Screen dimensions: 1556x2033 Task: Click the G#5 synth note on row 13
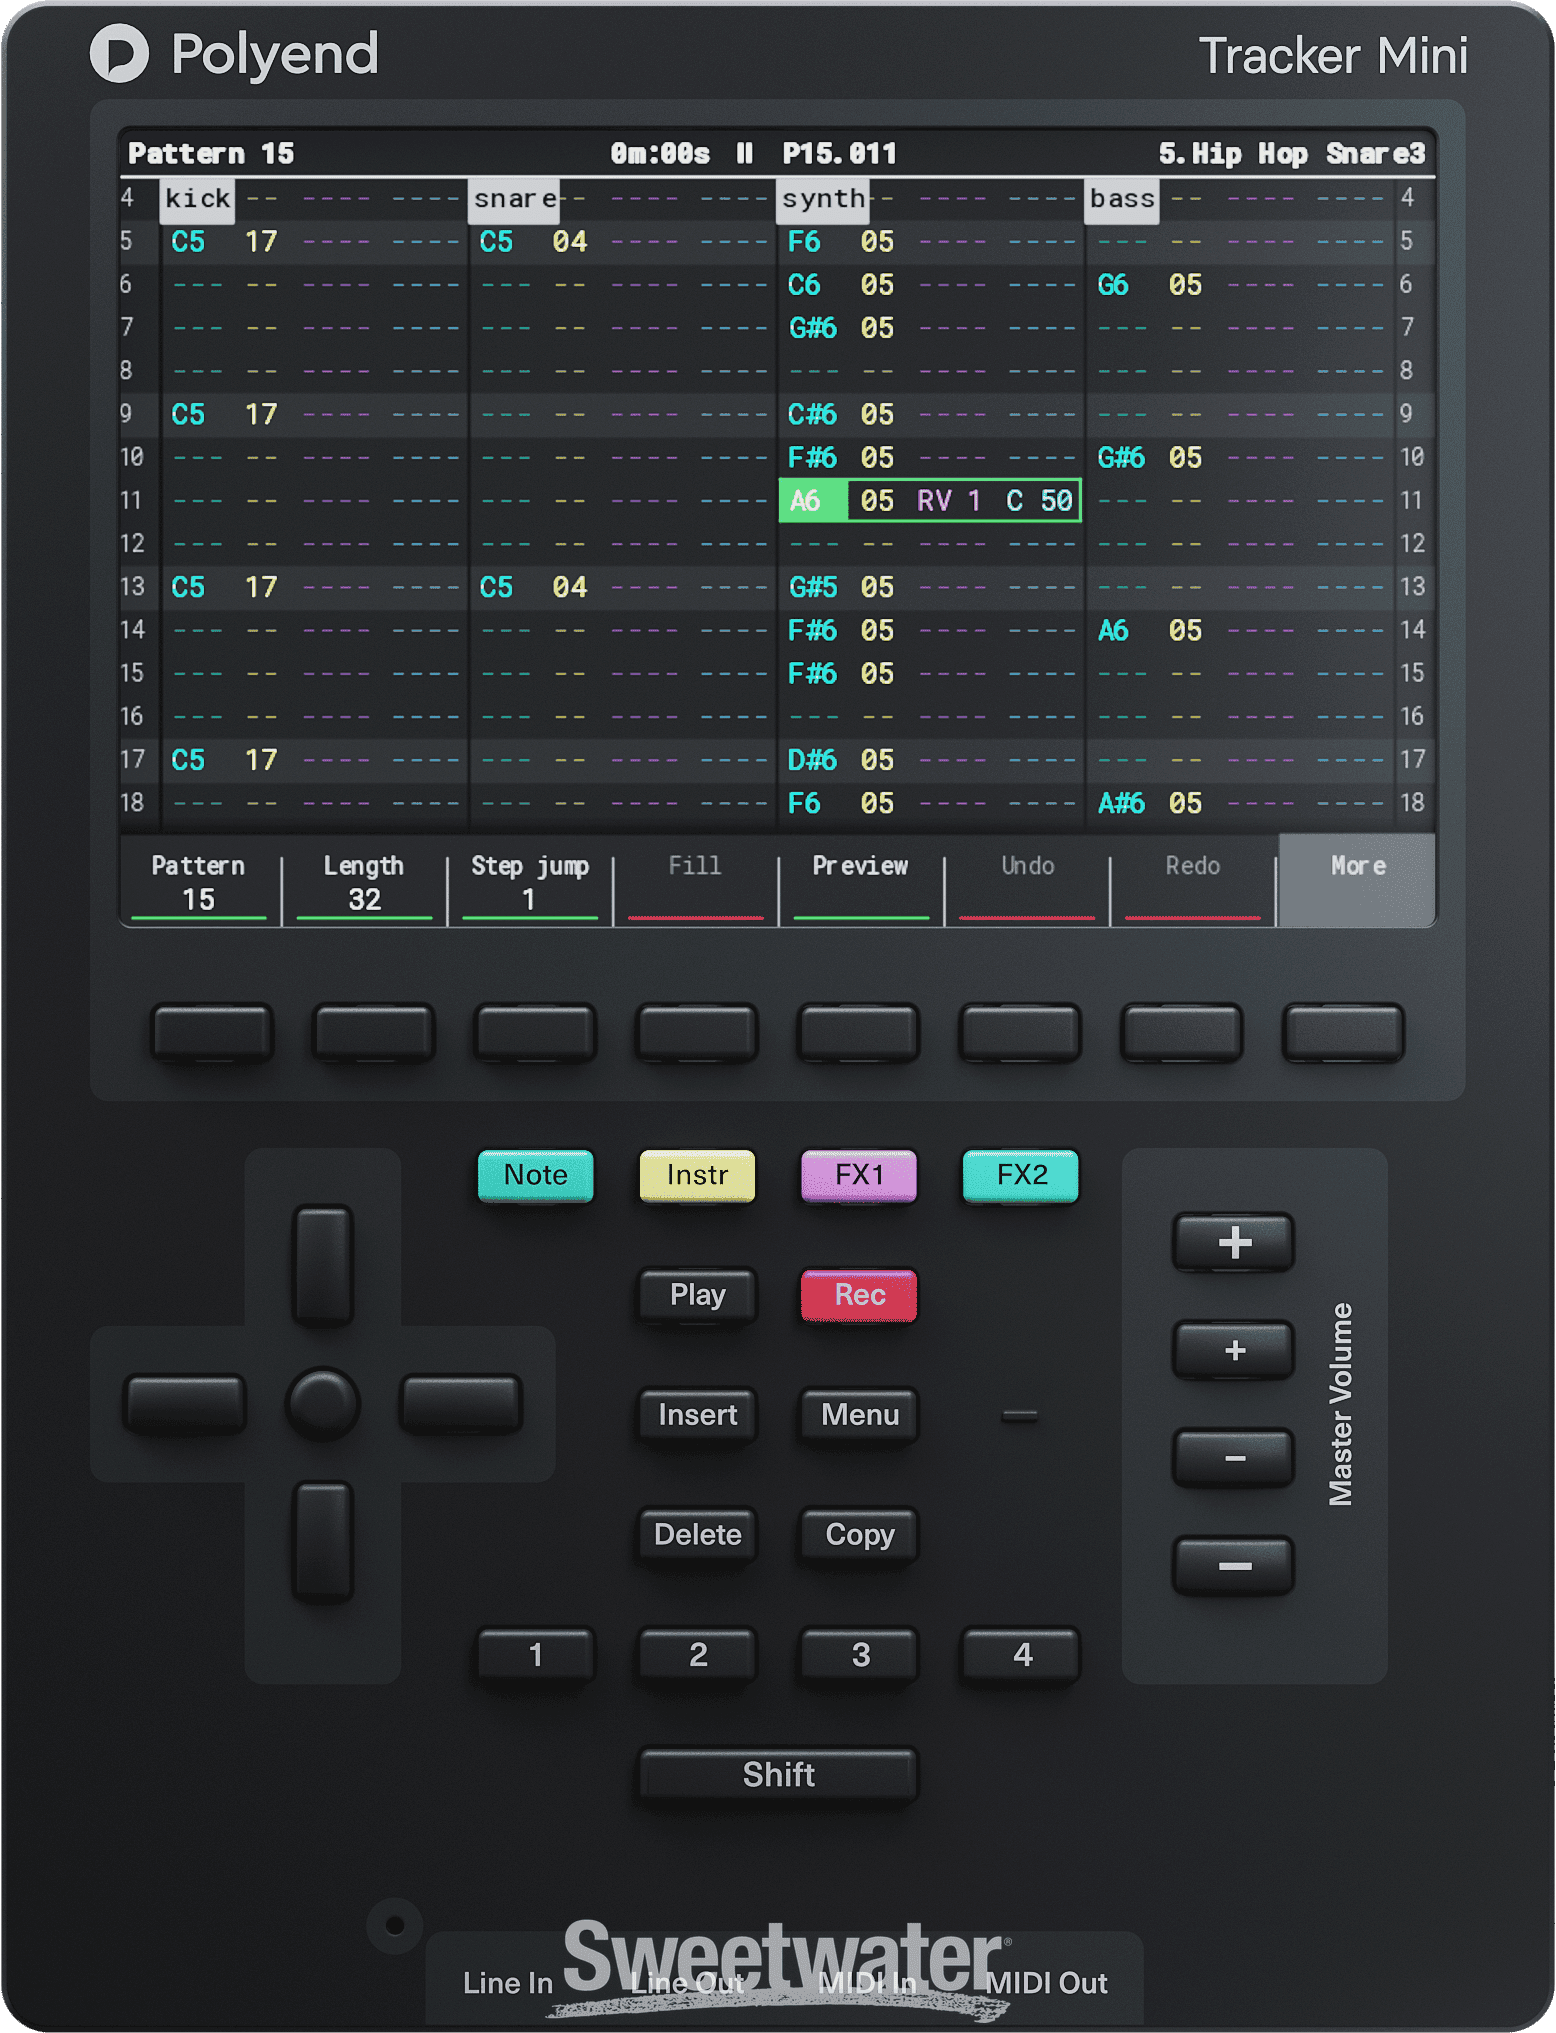812,587
